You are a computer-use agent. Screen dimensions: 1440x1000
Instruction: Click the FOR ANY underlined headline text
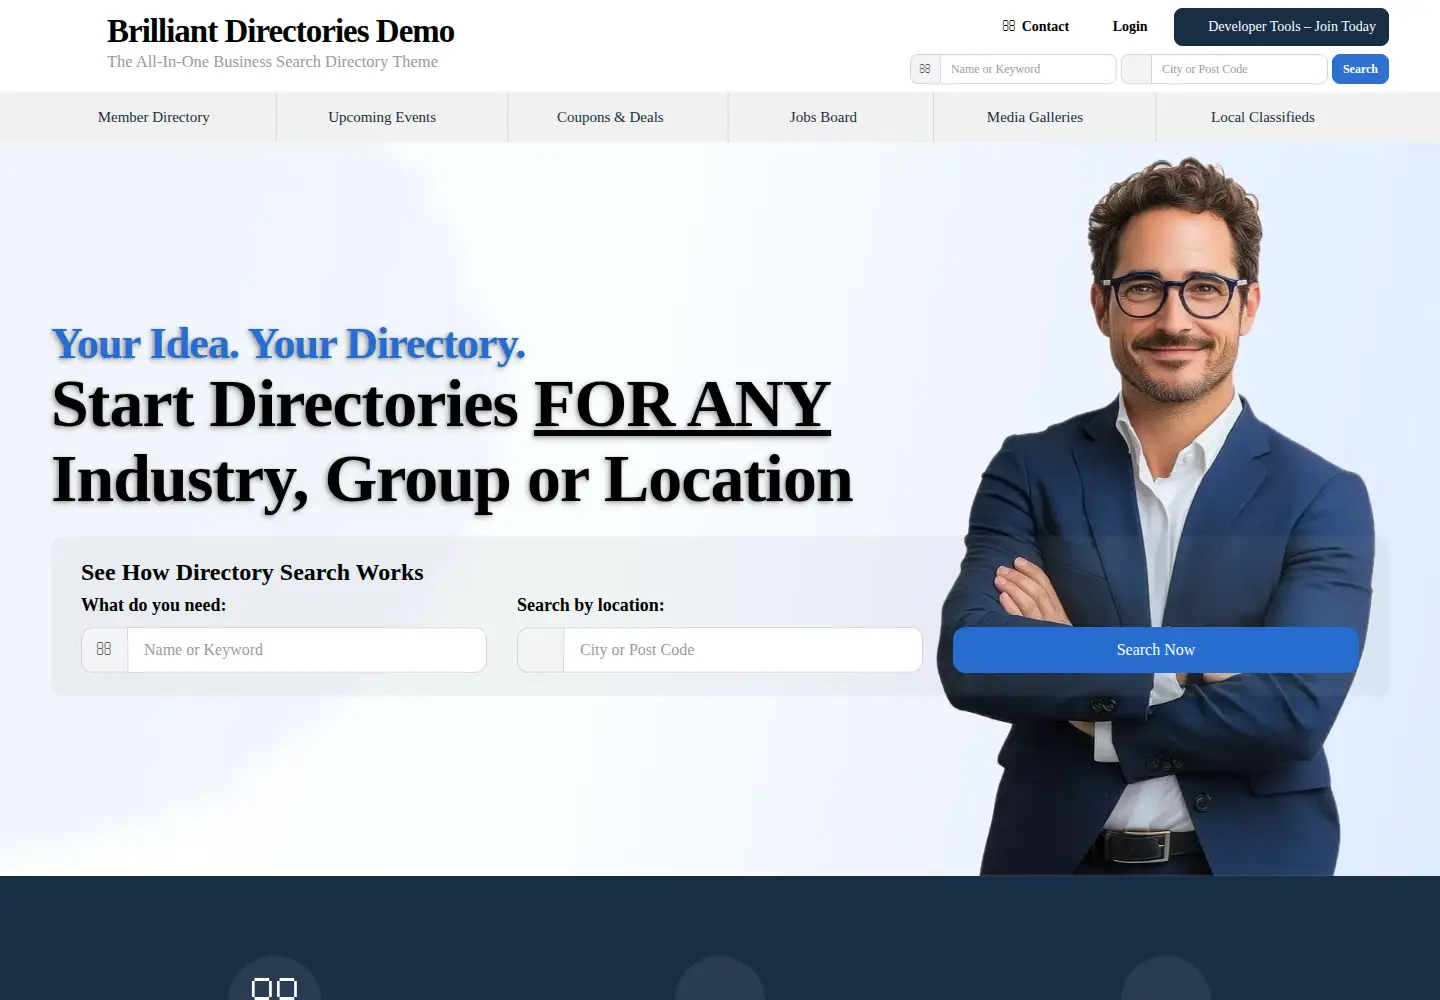(x=682, y=405)
